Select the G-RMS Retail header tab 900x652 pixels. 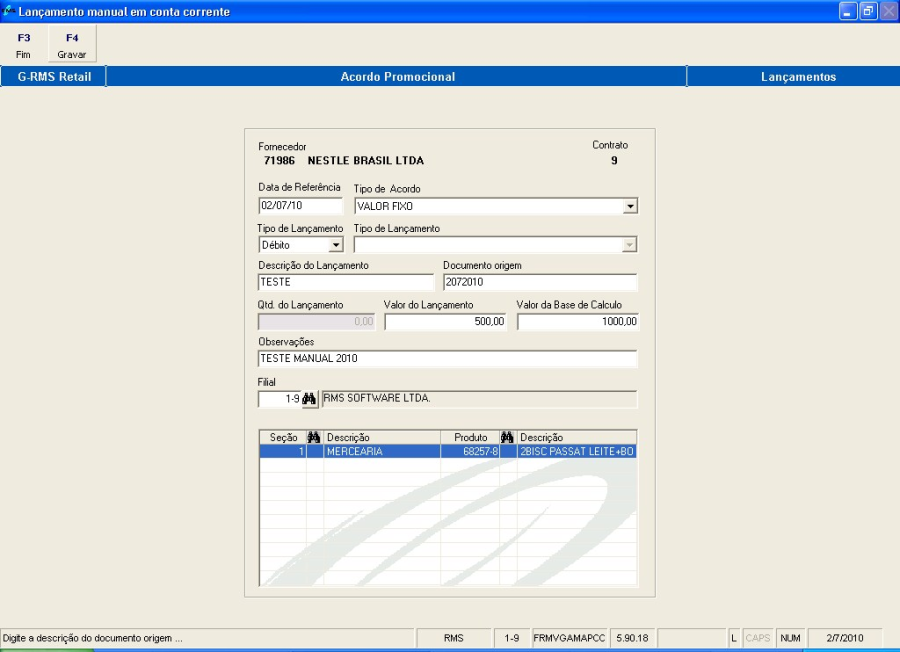54,77
